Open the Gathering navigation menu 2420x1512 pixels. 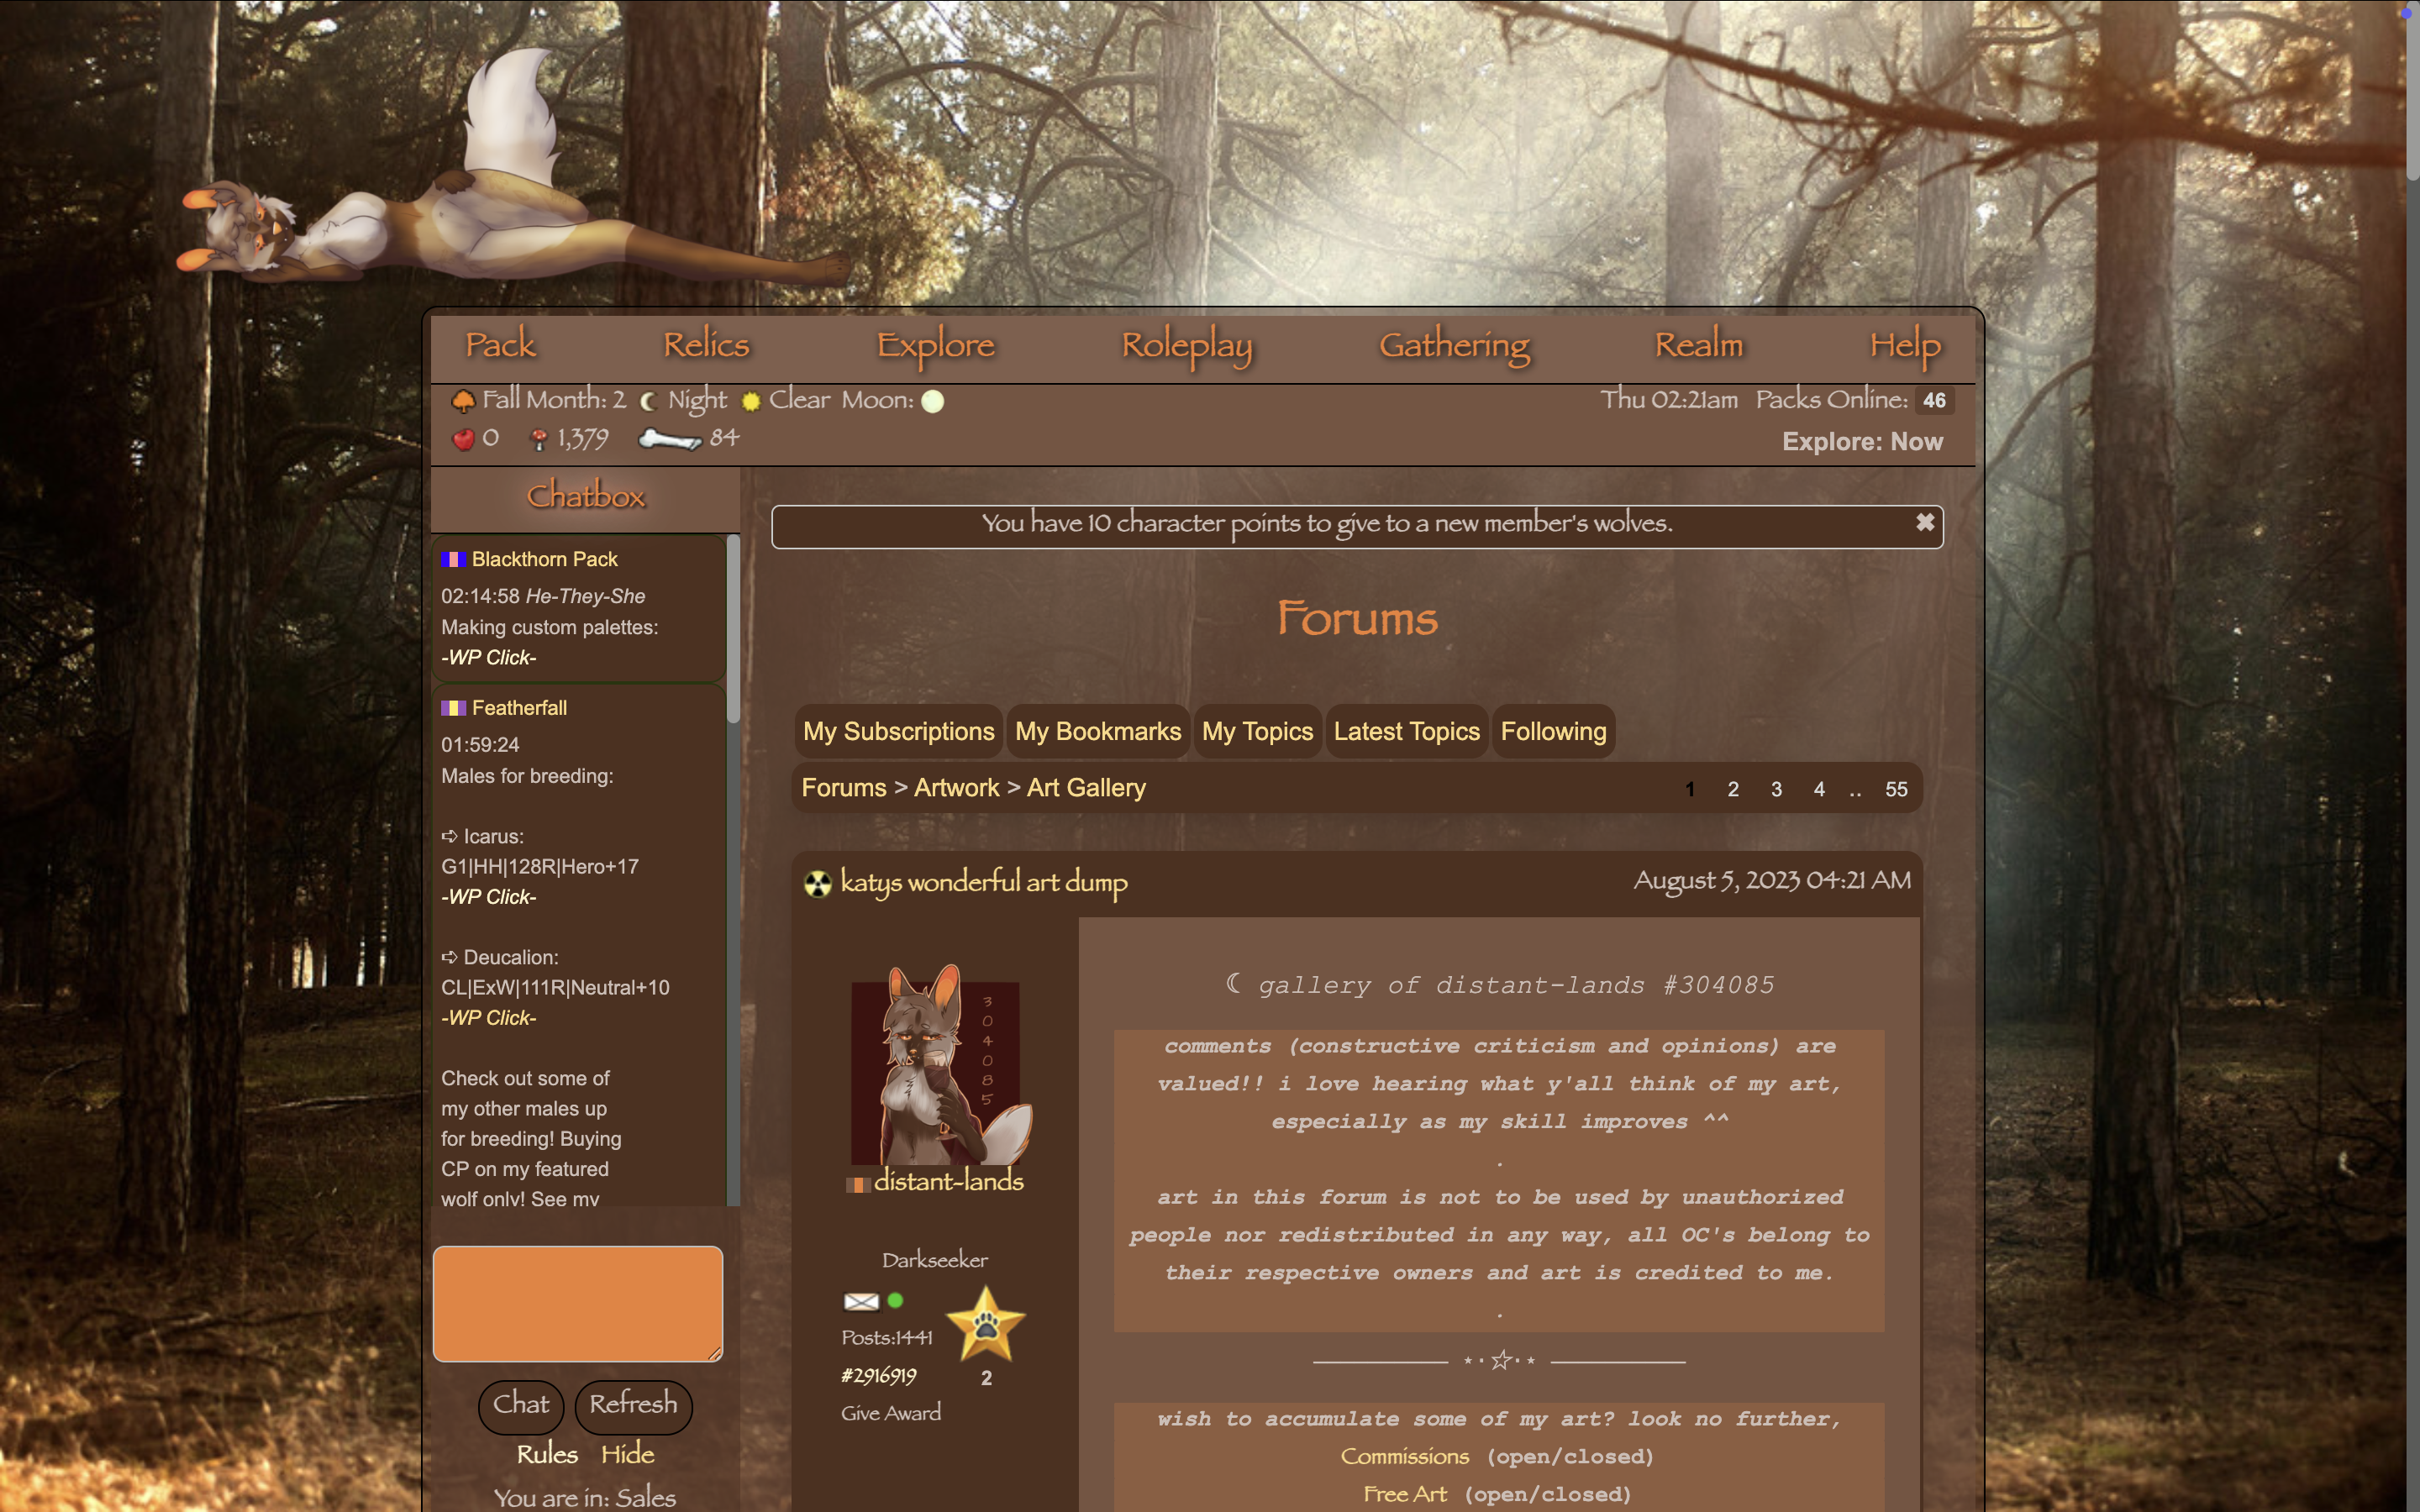coord(1454,345)
